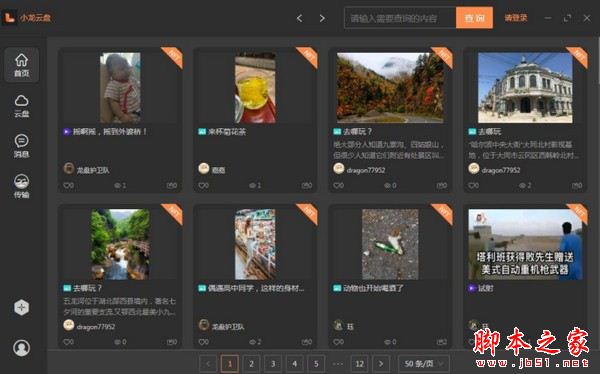This screenshot has height=374, width=600.
Task: Open the domed building thumbnail
Action: coord(525,88)
